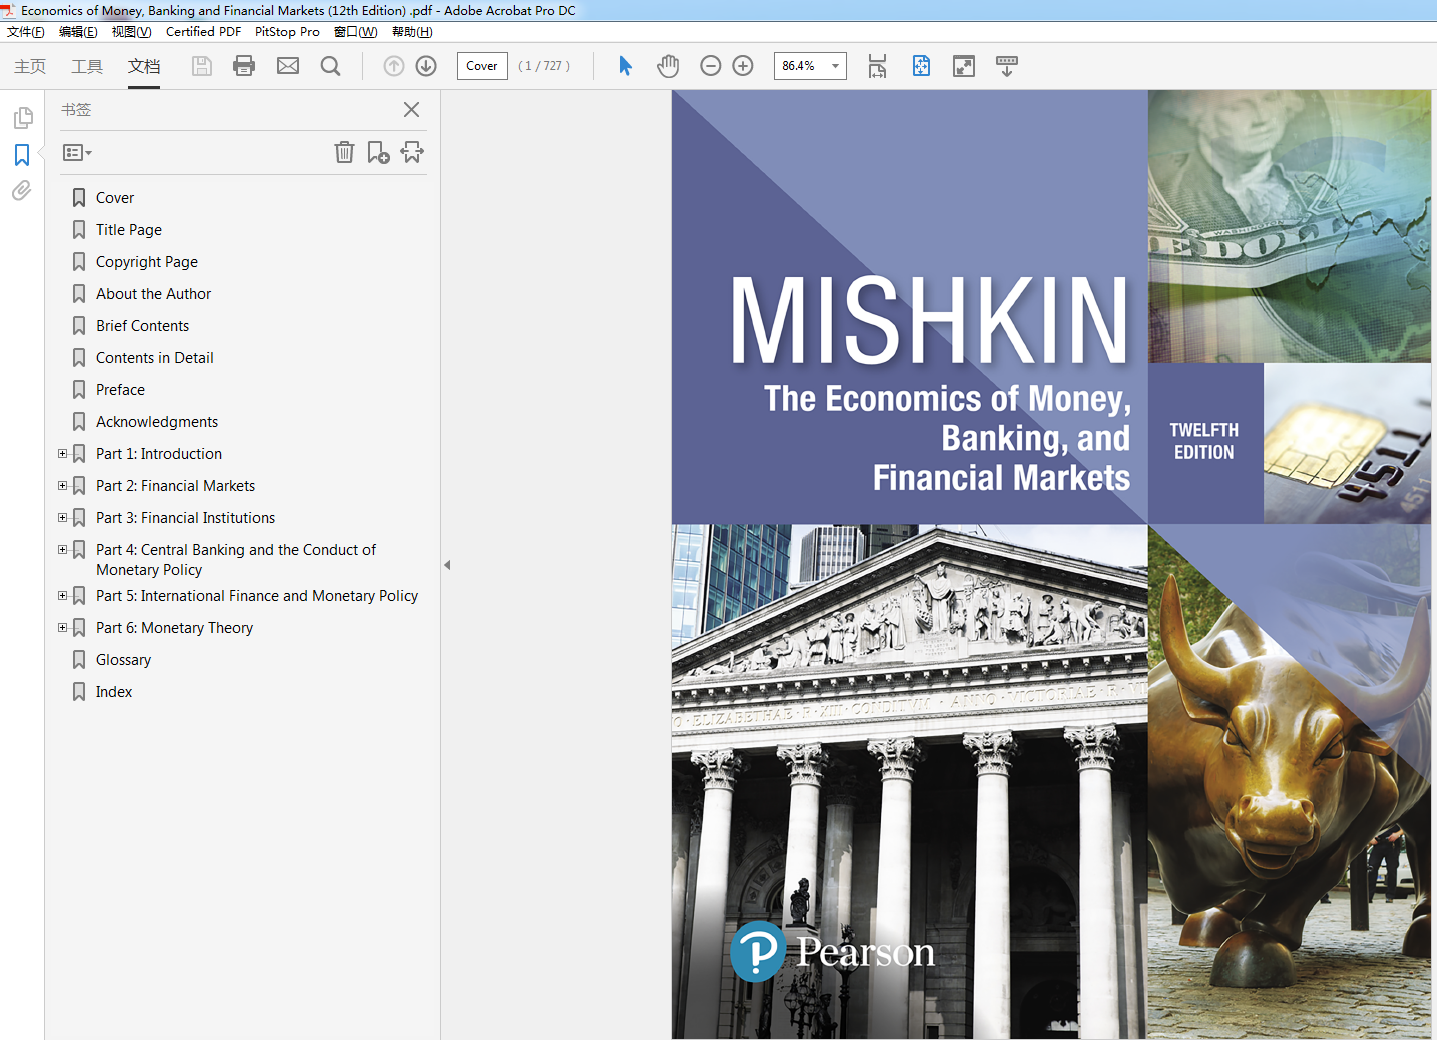
Task: Open the 窗口(W) menu
Action: point(355,32)
